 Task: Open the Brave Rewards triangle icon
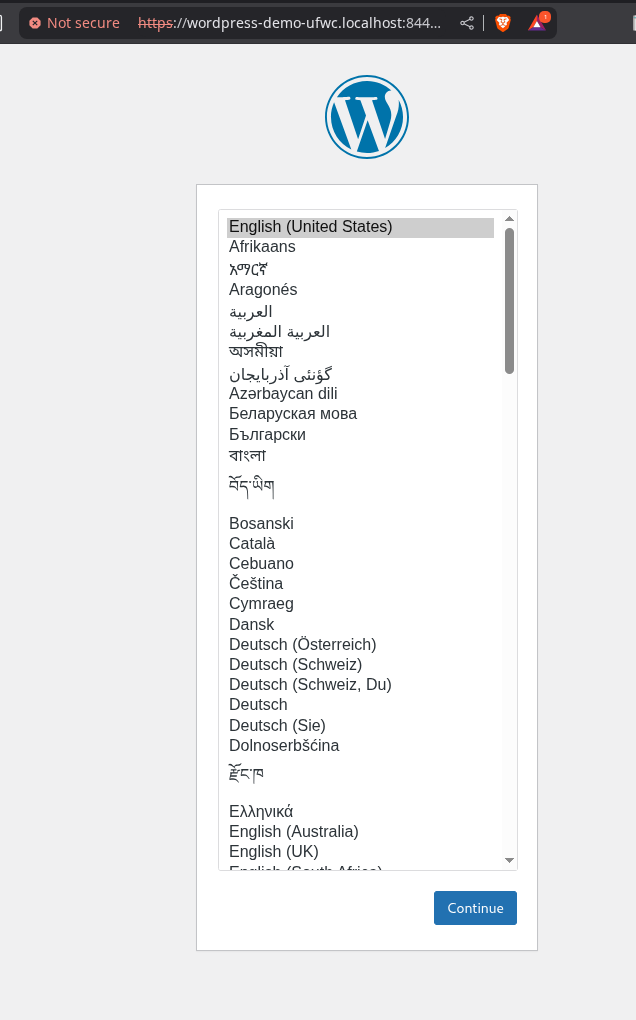(x=538, y=23)
